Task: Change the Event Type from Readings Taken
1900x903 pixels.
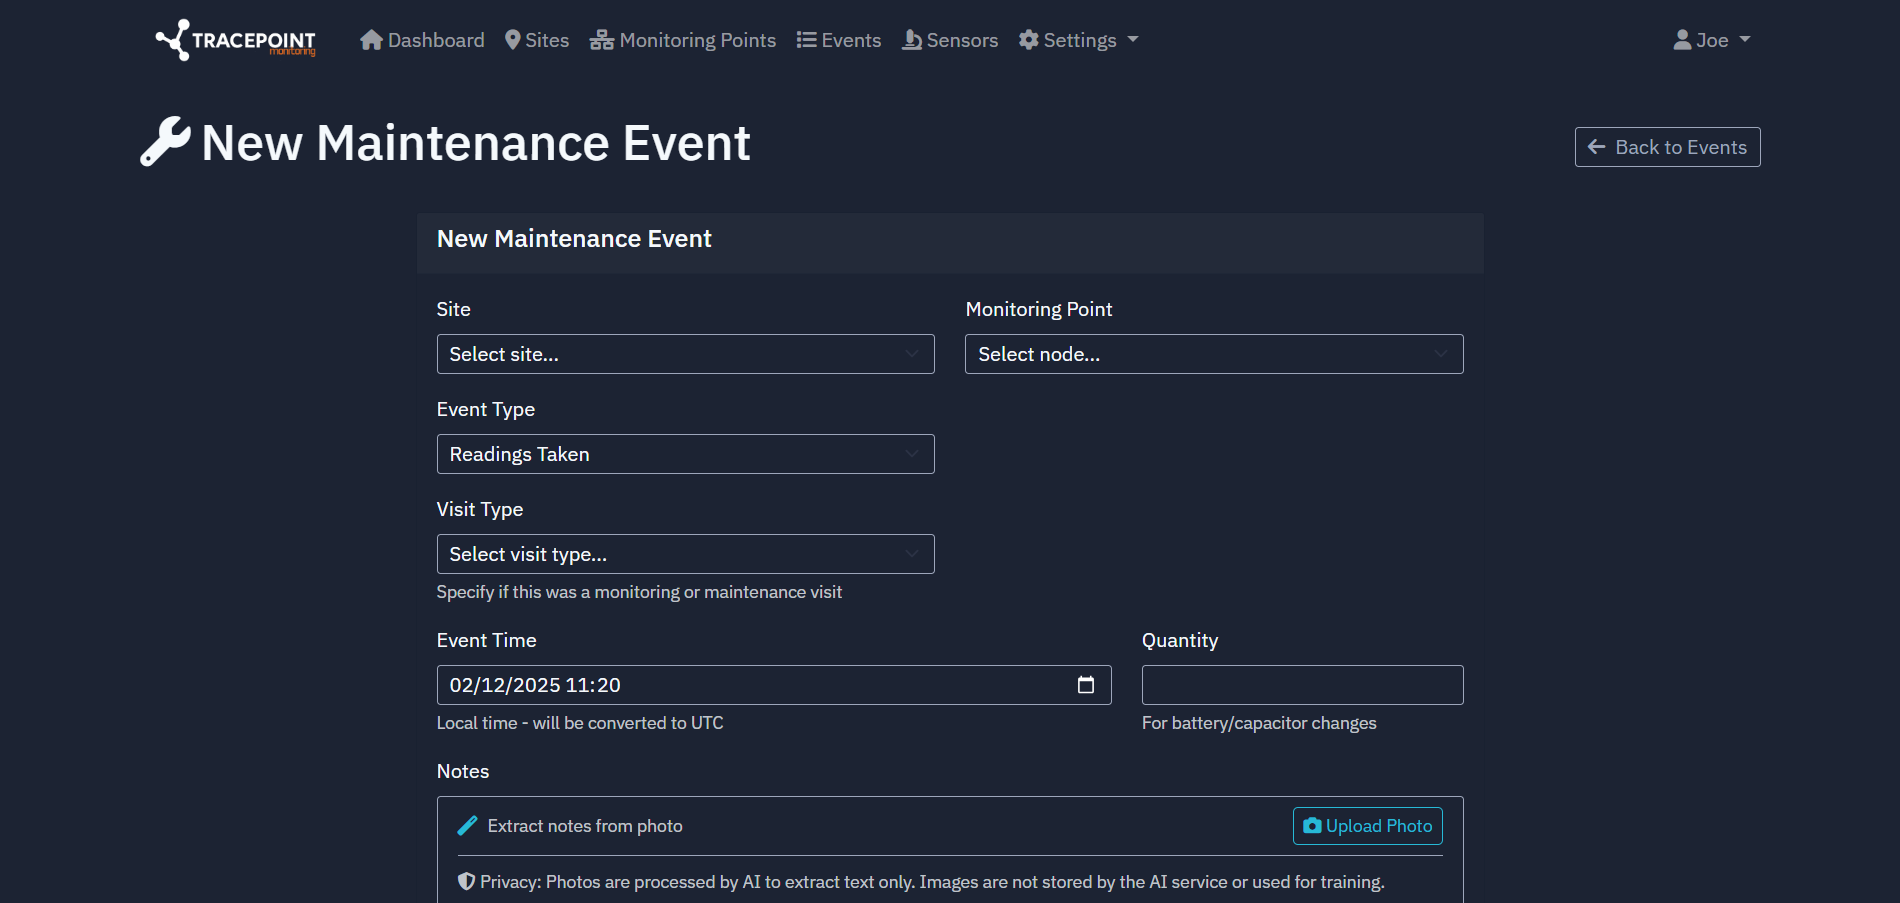Action: click(x=685, y=454)
